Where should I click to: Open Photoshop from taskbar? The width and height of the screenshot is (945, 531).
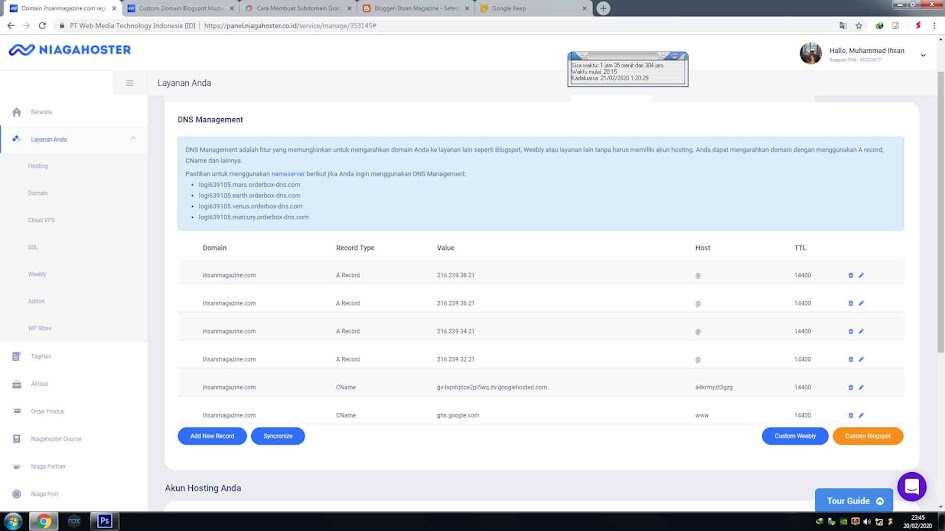tap(104, 521)
